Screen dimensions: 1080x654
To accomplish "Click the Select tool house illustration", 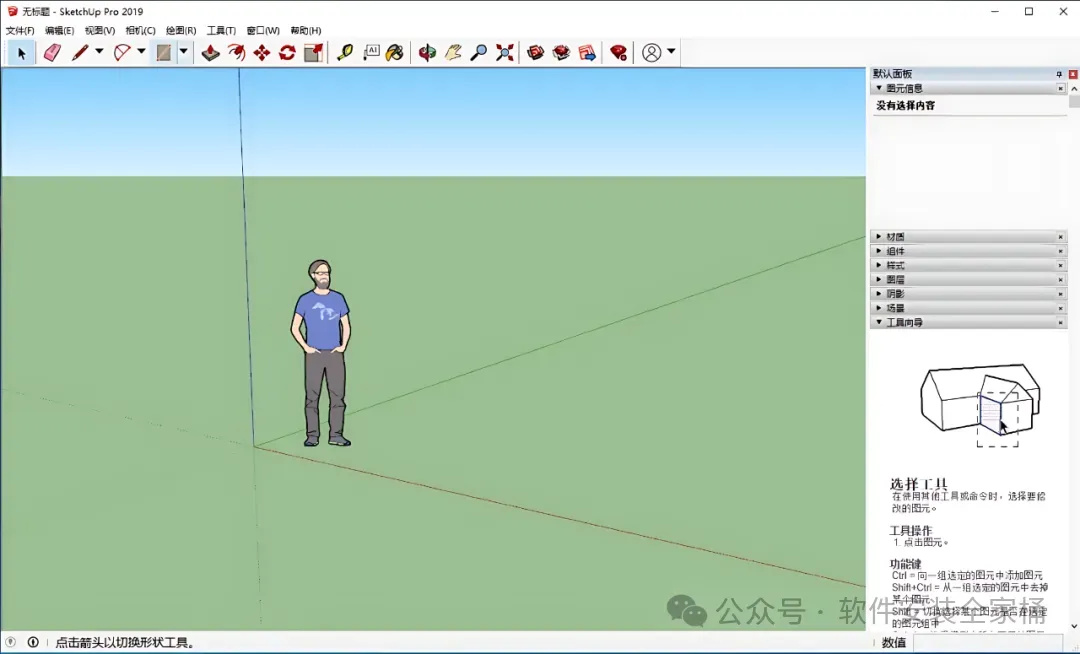I will coord(980,405).
